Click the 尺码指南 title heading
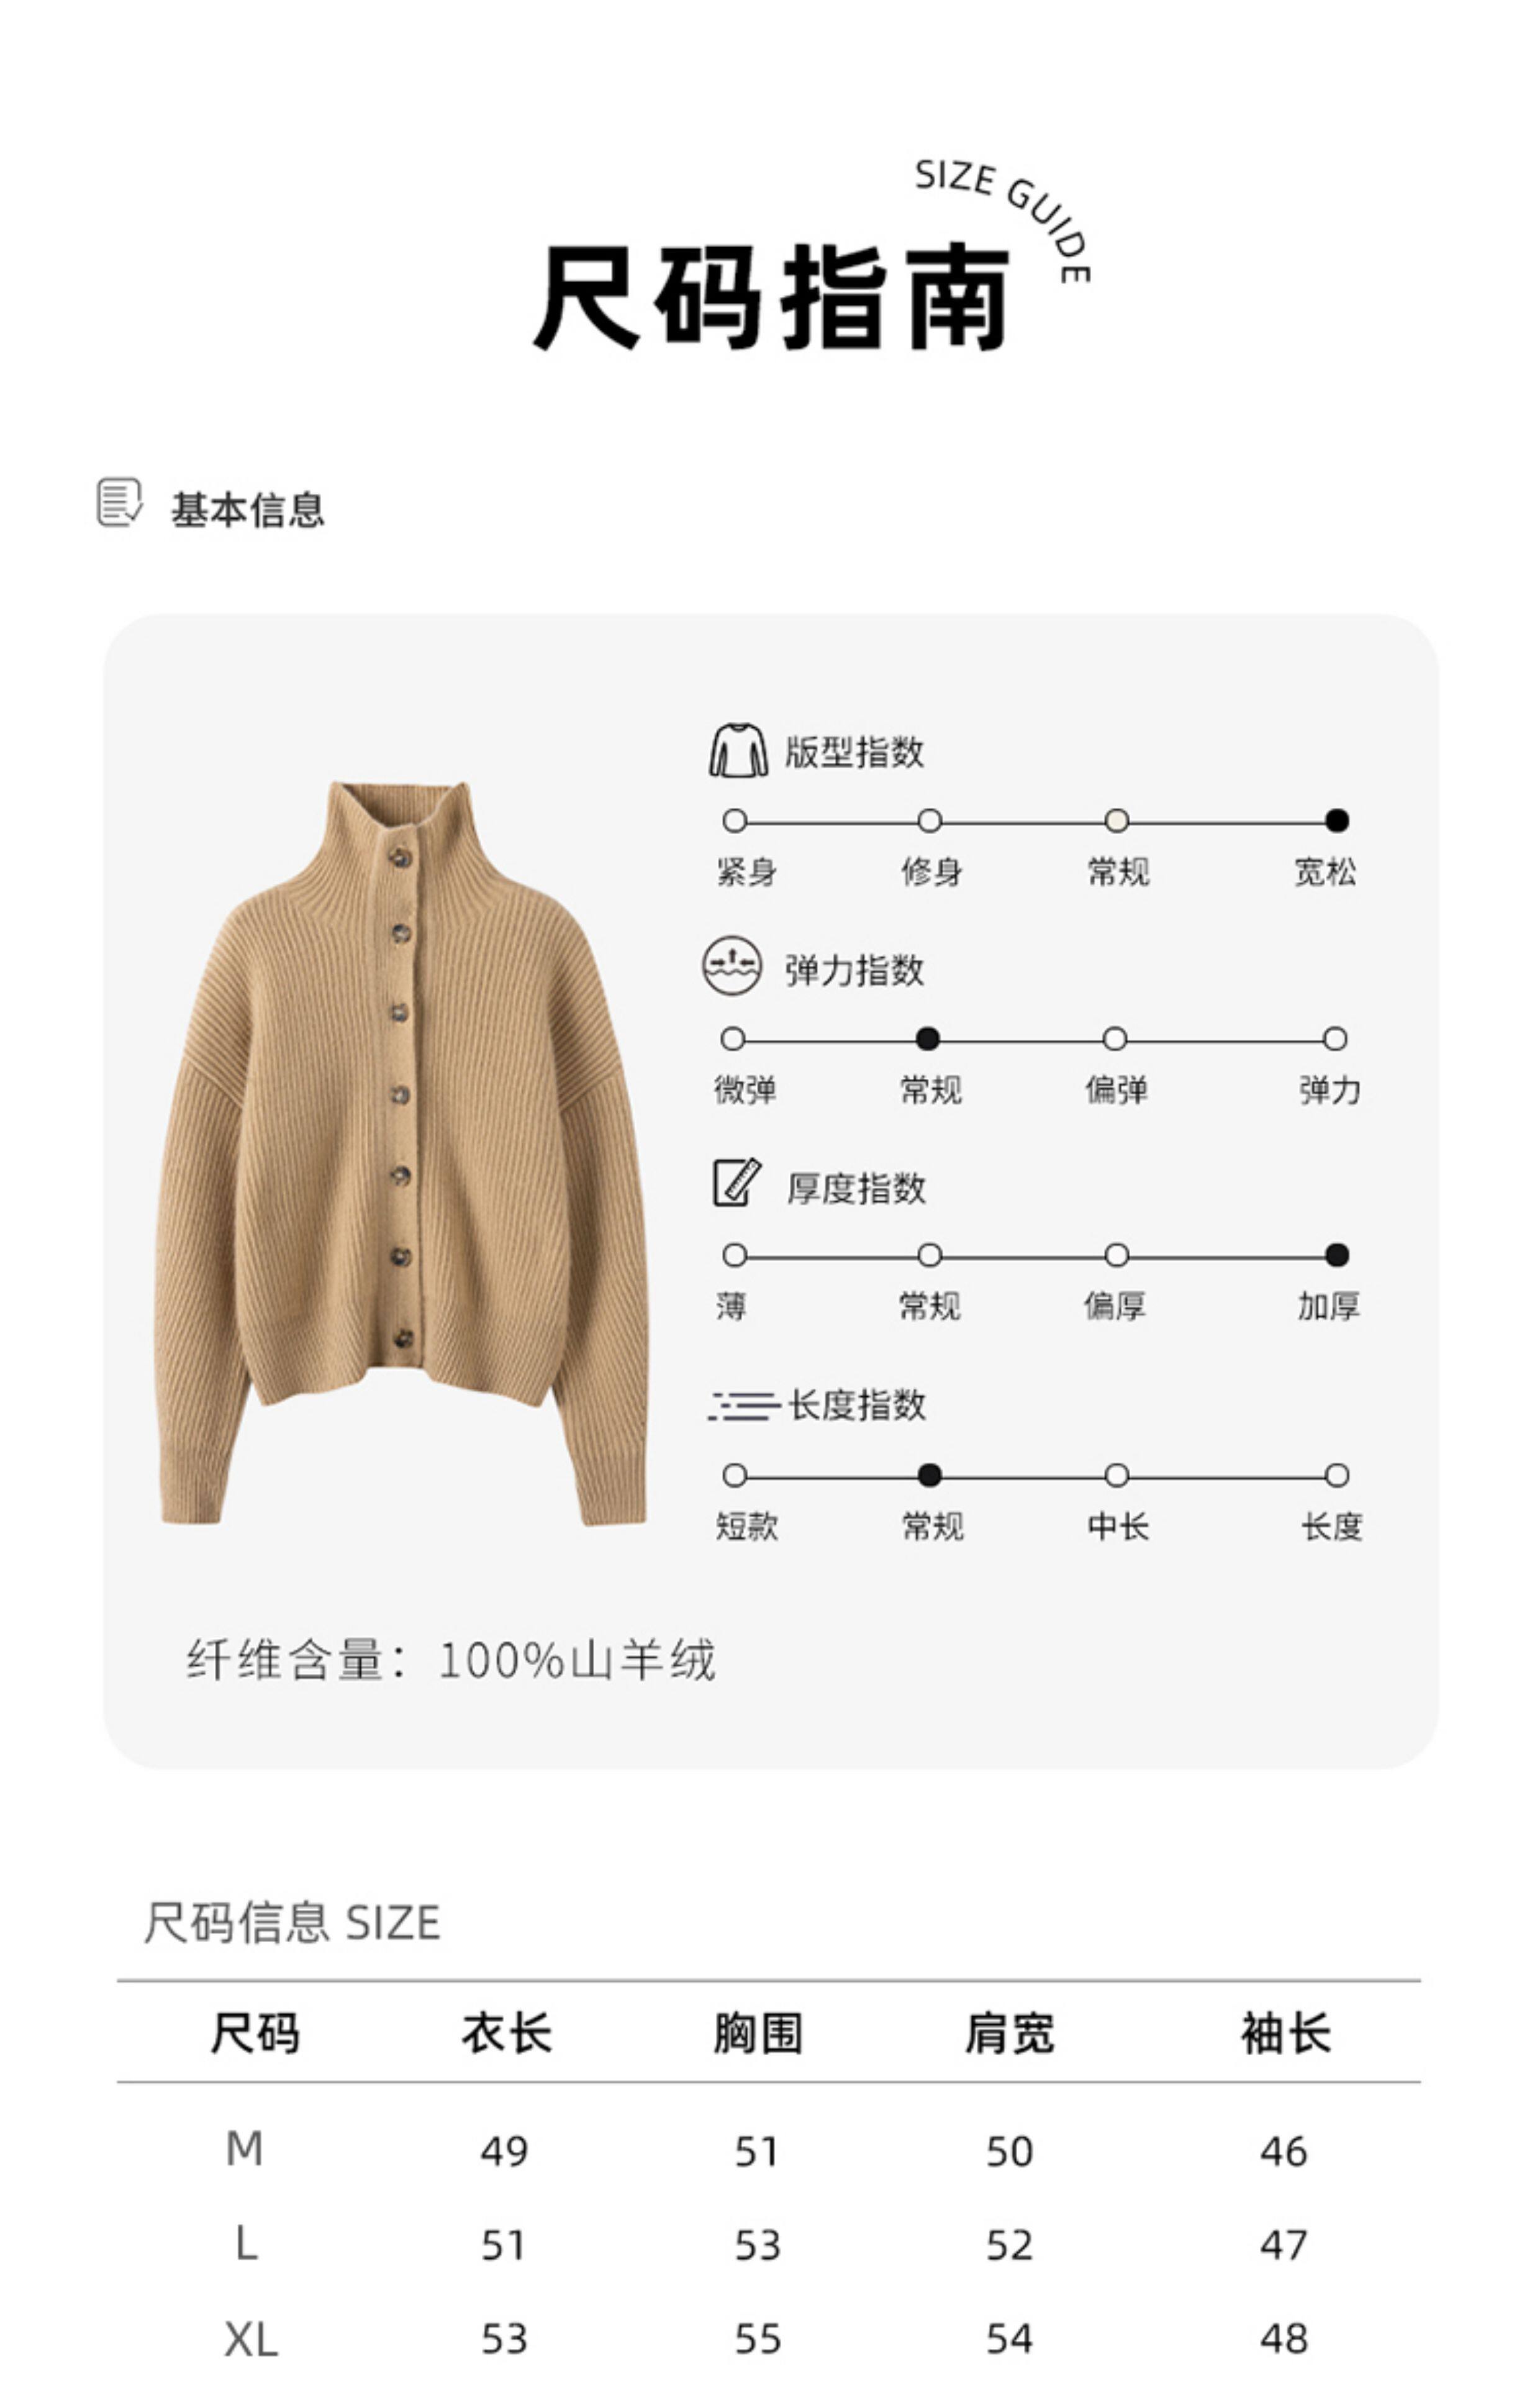 click(771, 297)
